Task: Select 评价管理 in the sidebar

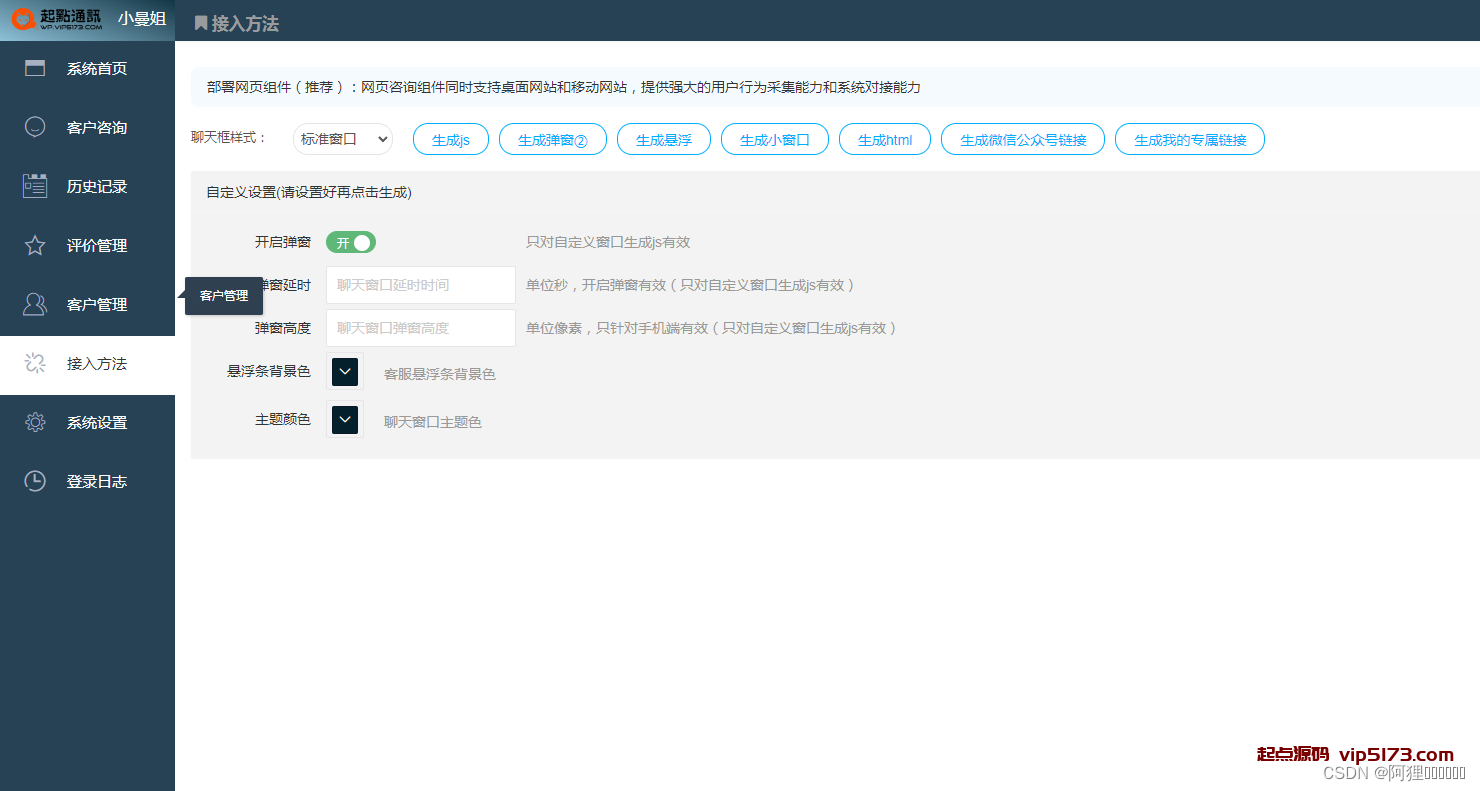Action: pyautogui.click(x=87, y=246)
